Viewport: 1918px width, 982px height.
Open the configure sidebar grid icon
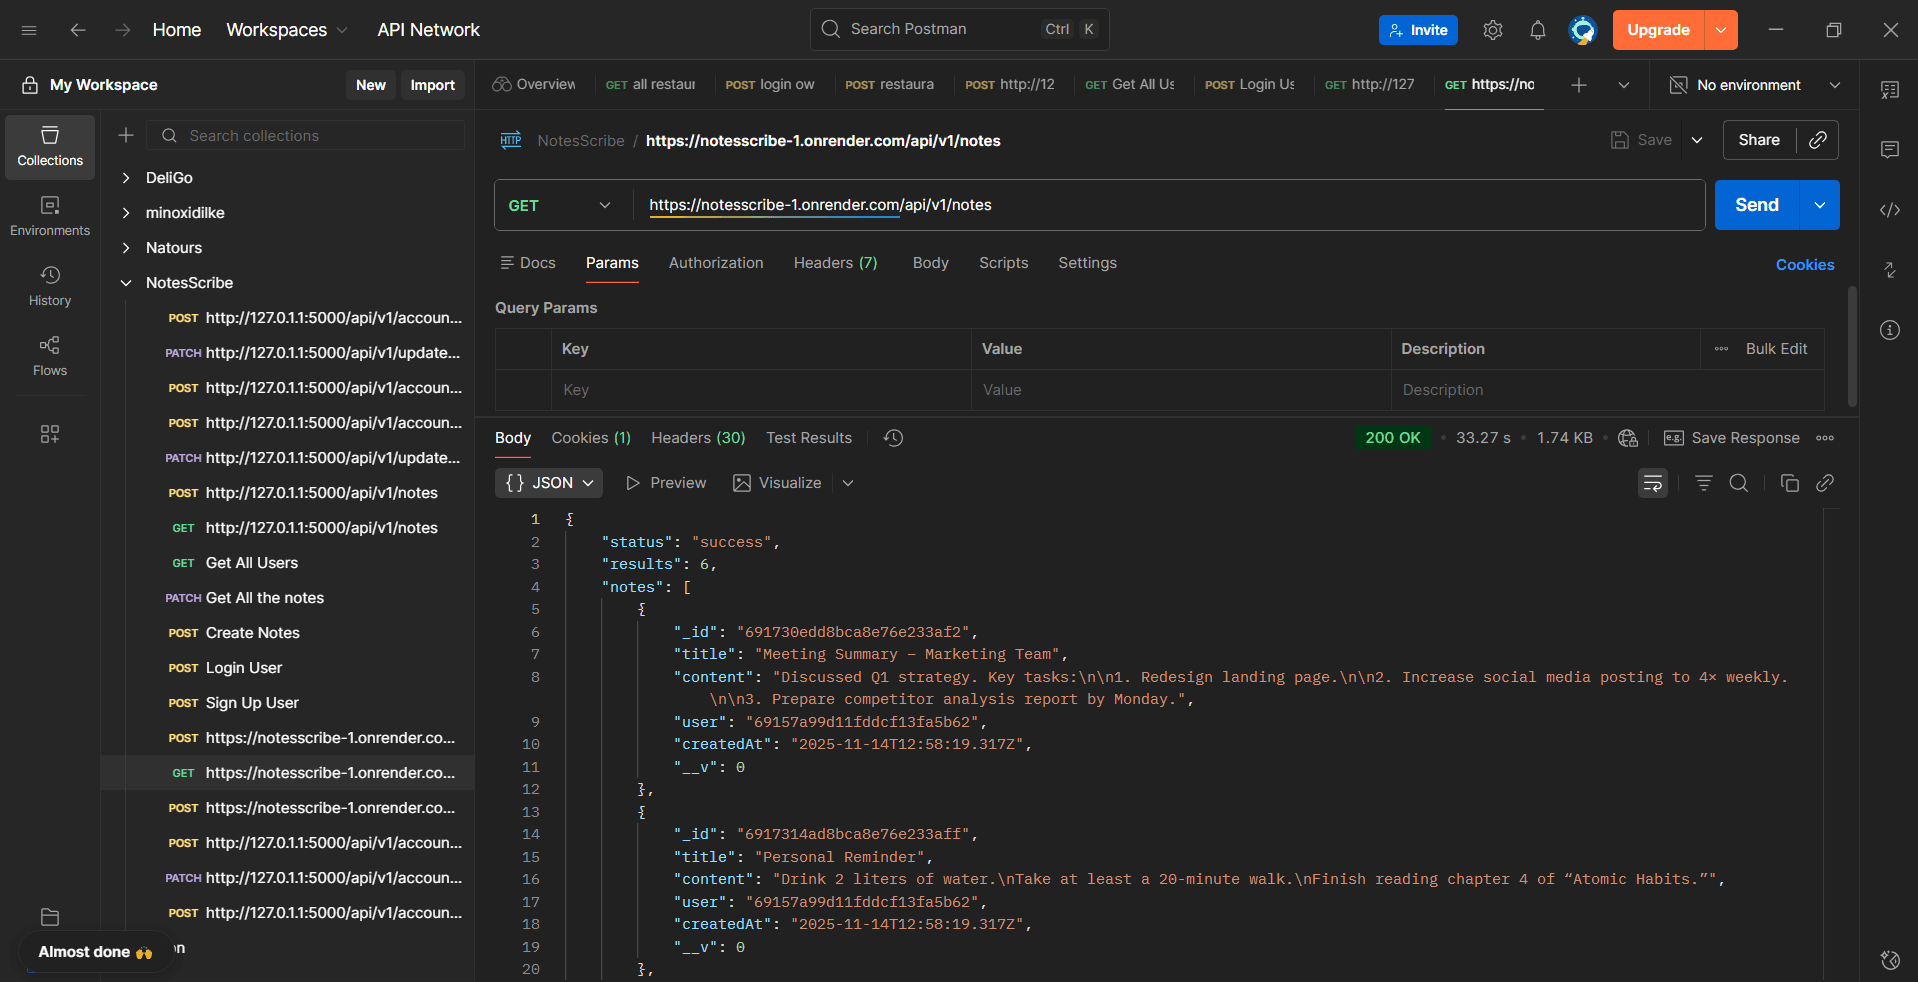[x=50, y=434]
